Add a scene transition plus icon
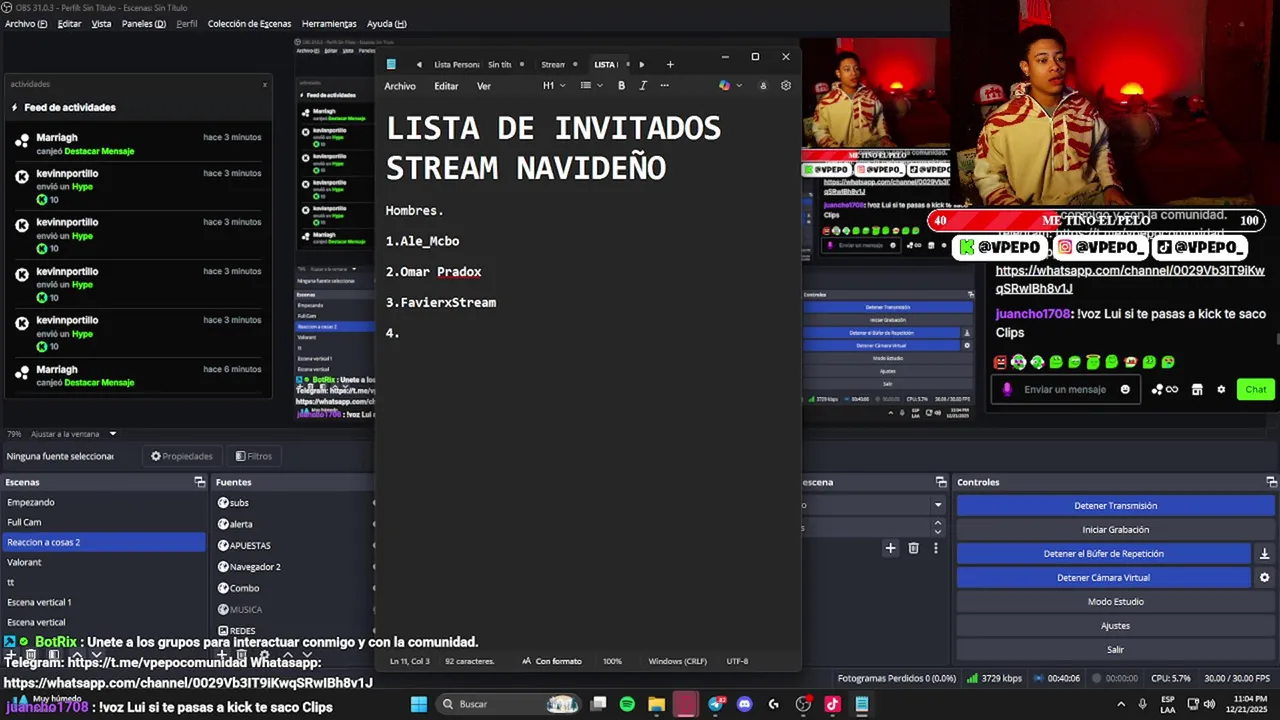Screen dimensions: 1280x720 point(890,548)
